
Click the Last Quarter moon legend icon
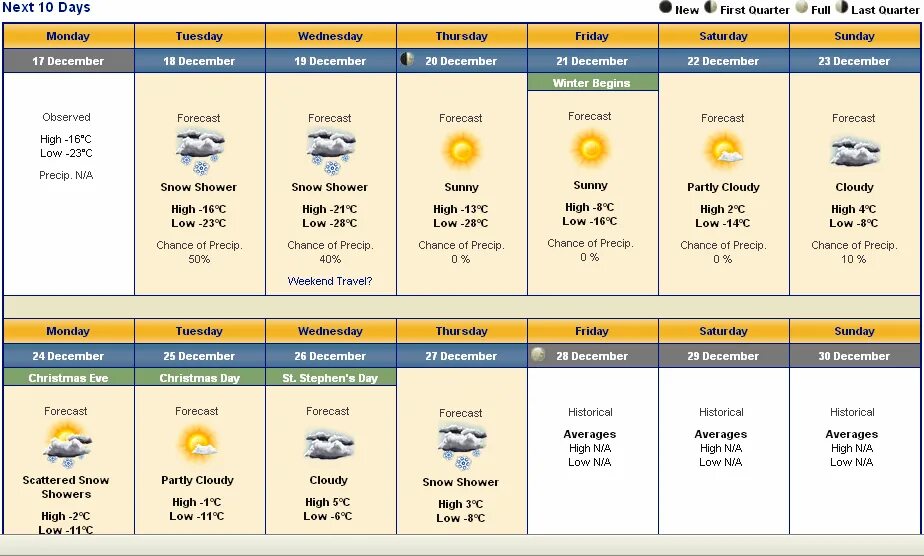pyautogui.click(x=842, y=8)
